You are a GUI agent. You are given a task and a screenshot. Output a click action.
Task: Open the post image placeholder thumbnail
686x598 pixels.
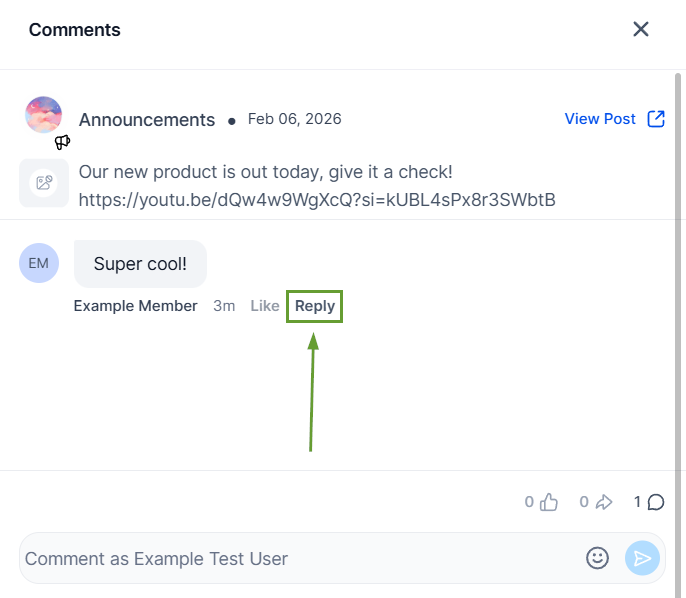[44, 183]
